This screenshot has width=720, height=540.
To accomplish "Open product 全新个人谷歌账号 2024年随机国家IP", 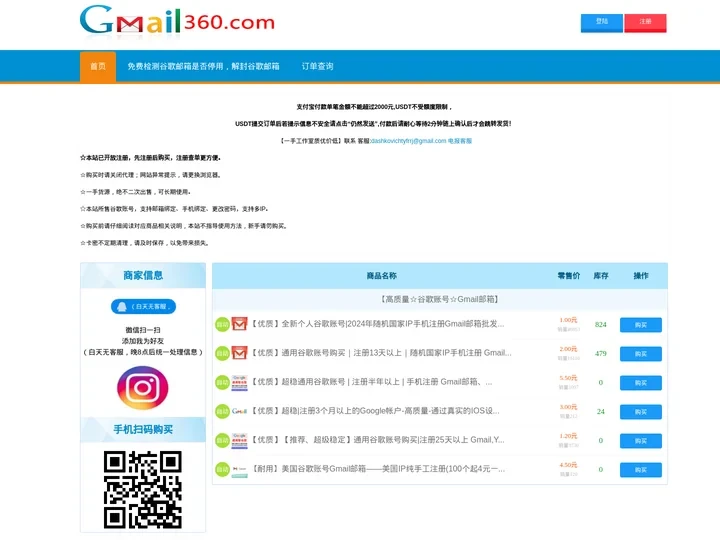I will point(378,324).
